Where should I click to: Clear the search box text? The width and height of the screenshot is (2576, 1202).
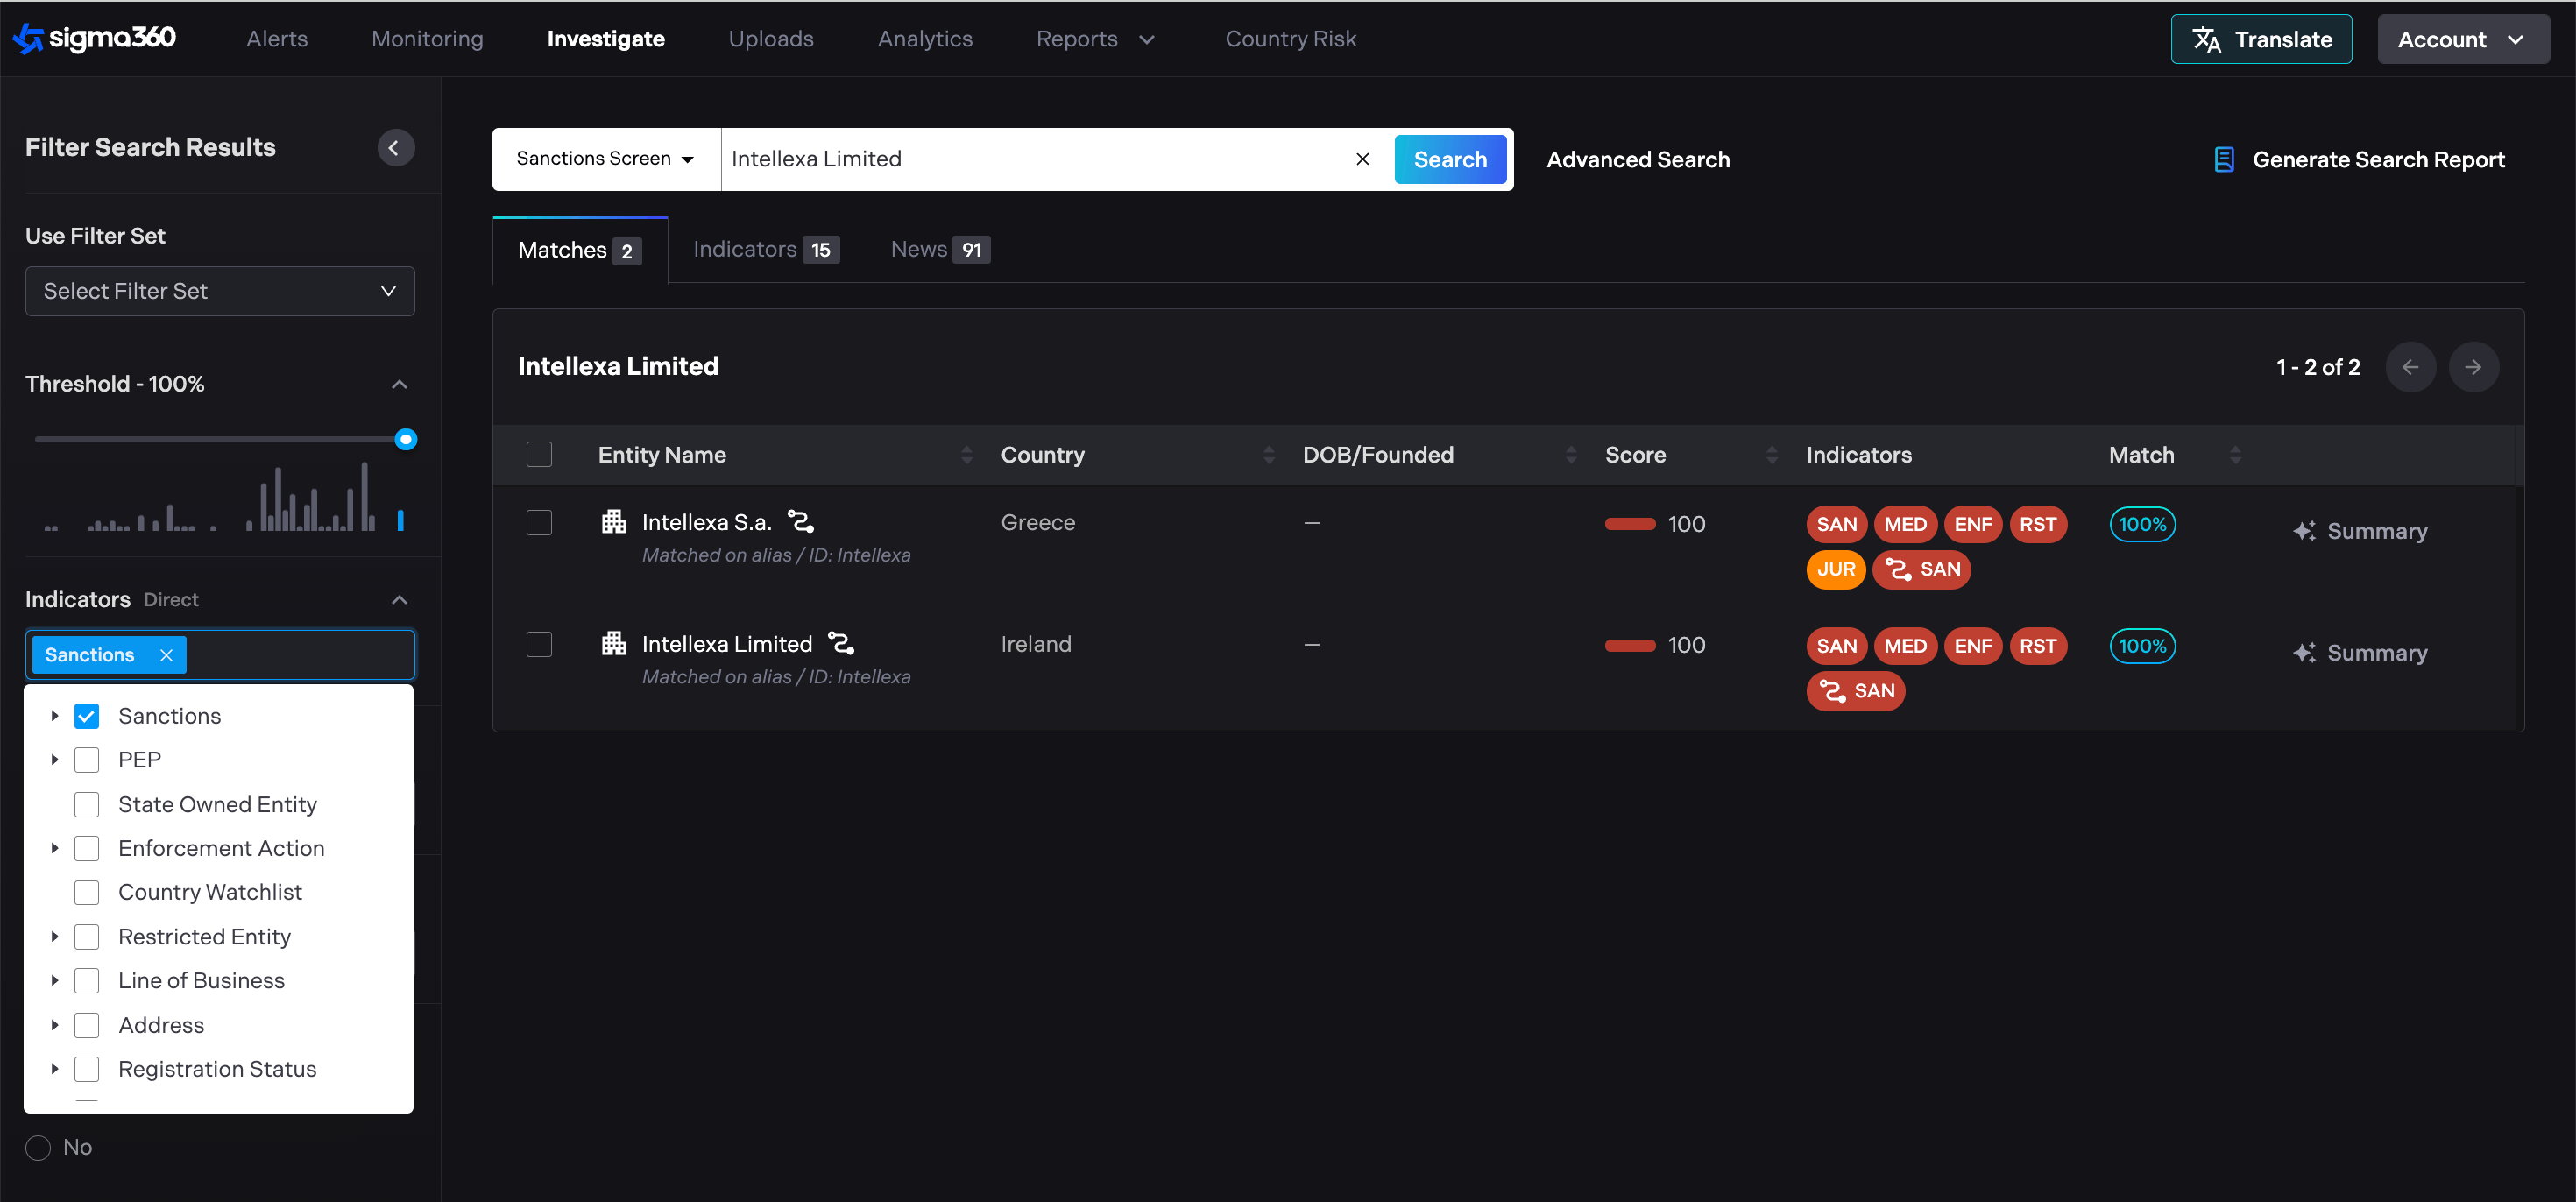1362,159
